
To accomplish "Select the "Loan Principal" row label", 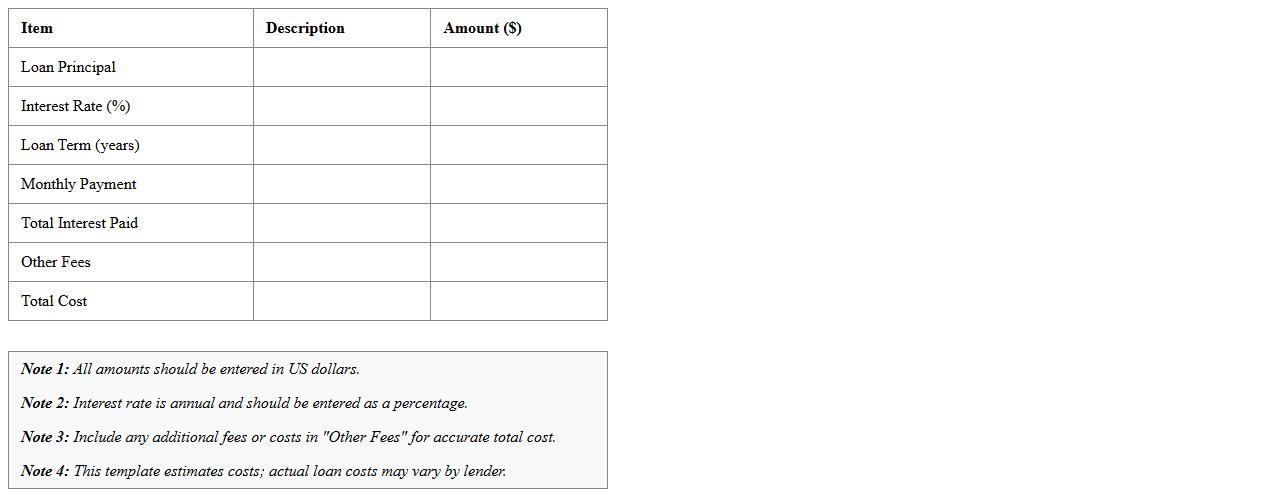I will pos(68,67).
